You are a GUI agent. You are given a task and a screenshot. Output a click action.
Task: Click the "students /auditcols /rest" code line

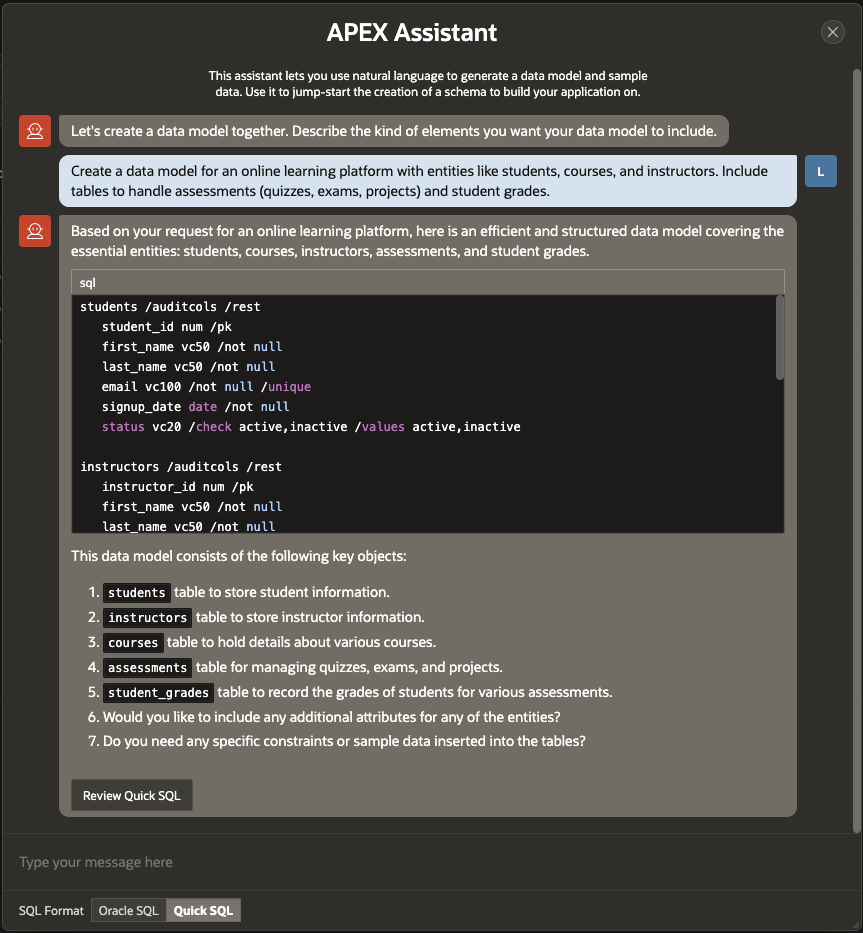point(170,307)
